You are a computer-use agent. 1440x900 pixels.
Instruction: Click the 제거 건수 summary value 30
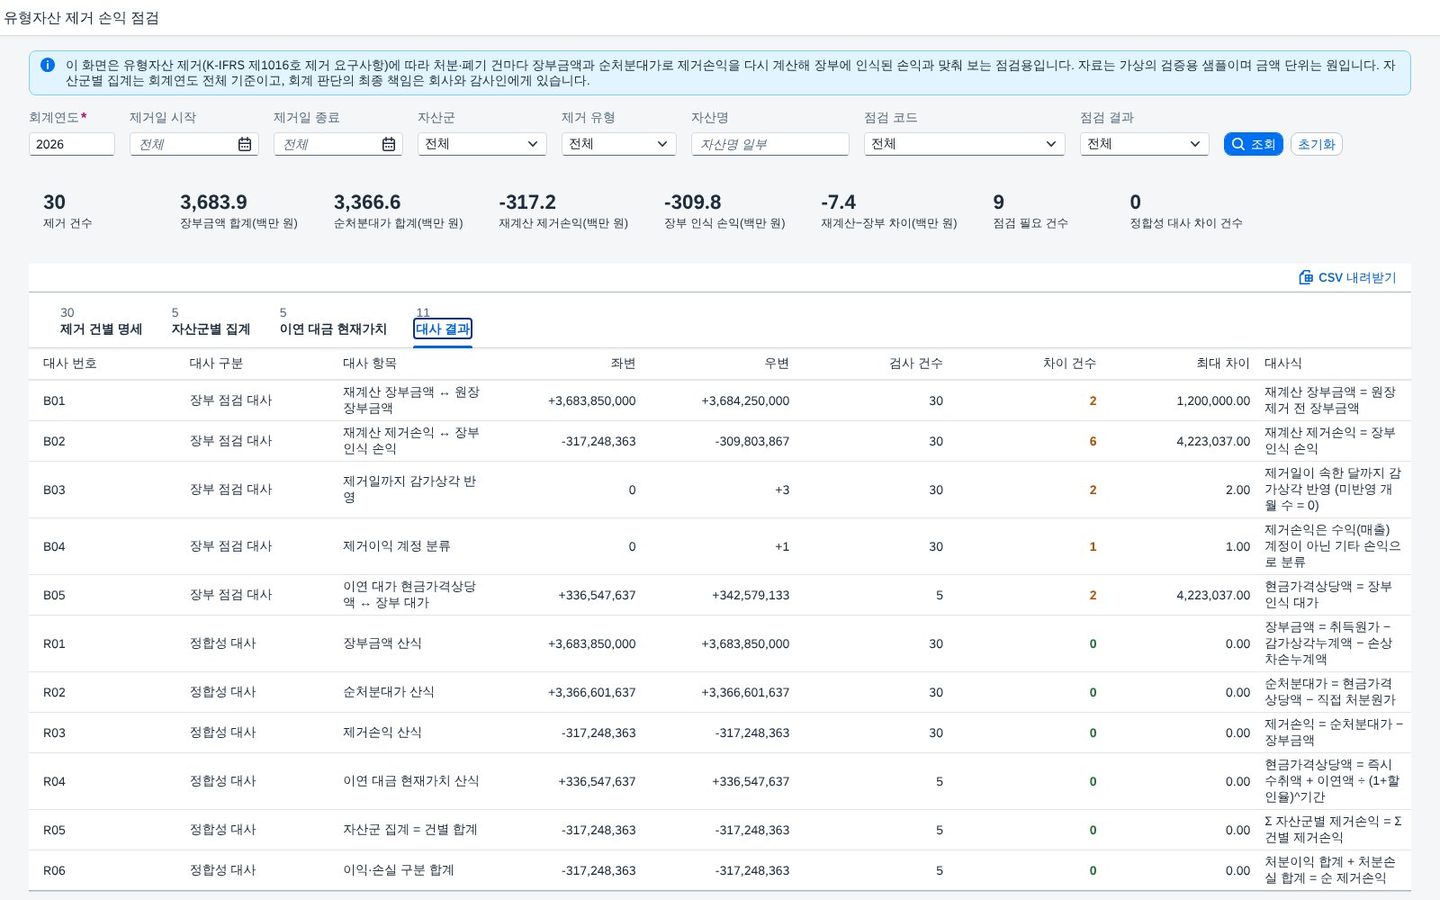(x=54, y=202)
